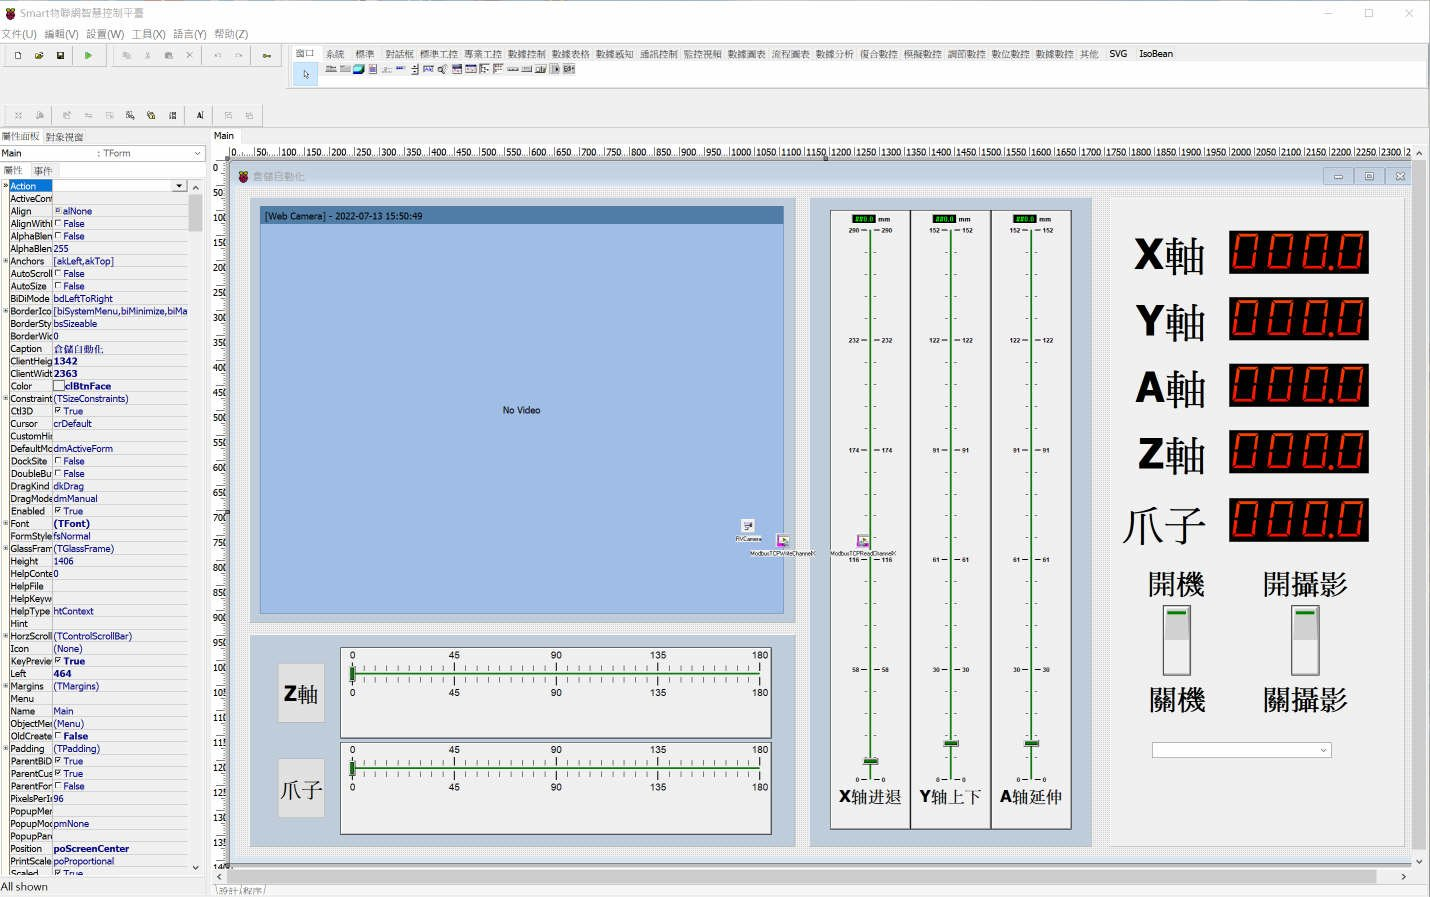Click the copy icon in the top toolbar
This screenshot has width=1430, height=897.
126,56
